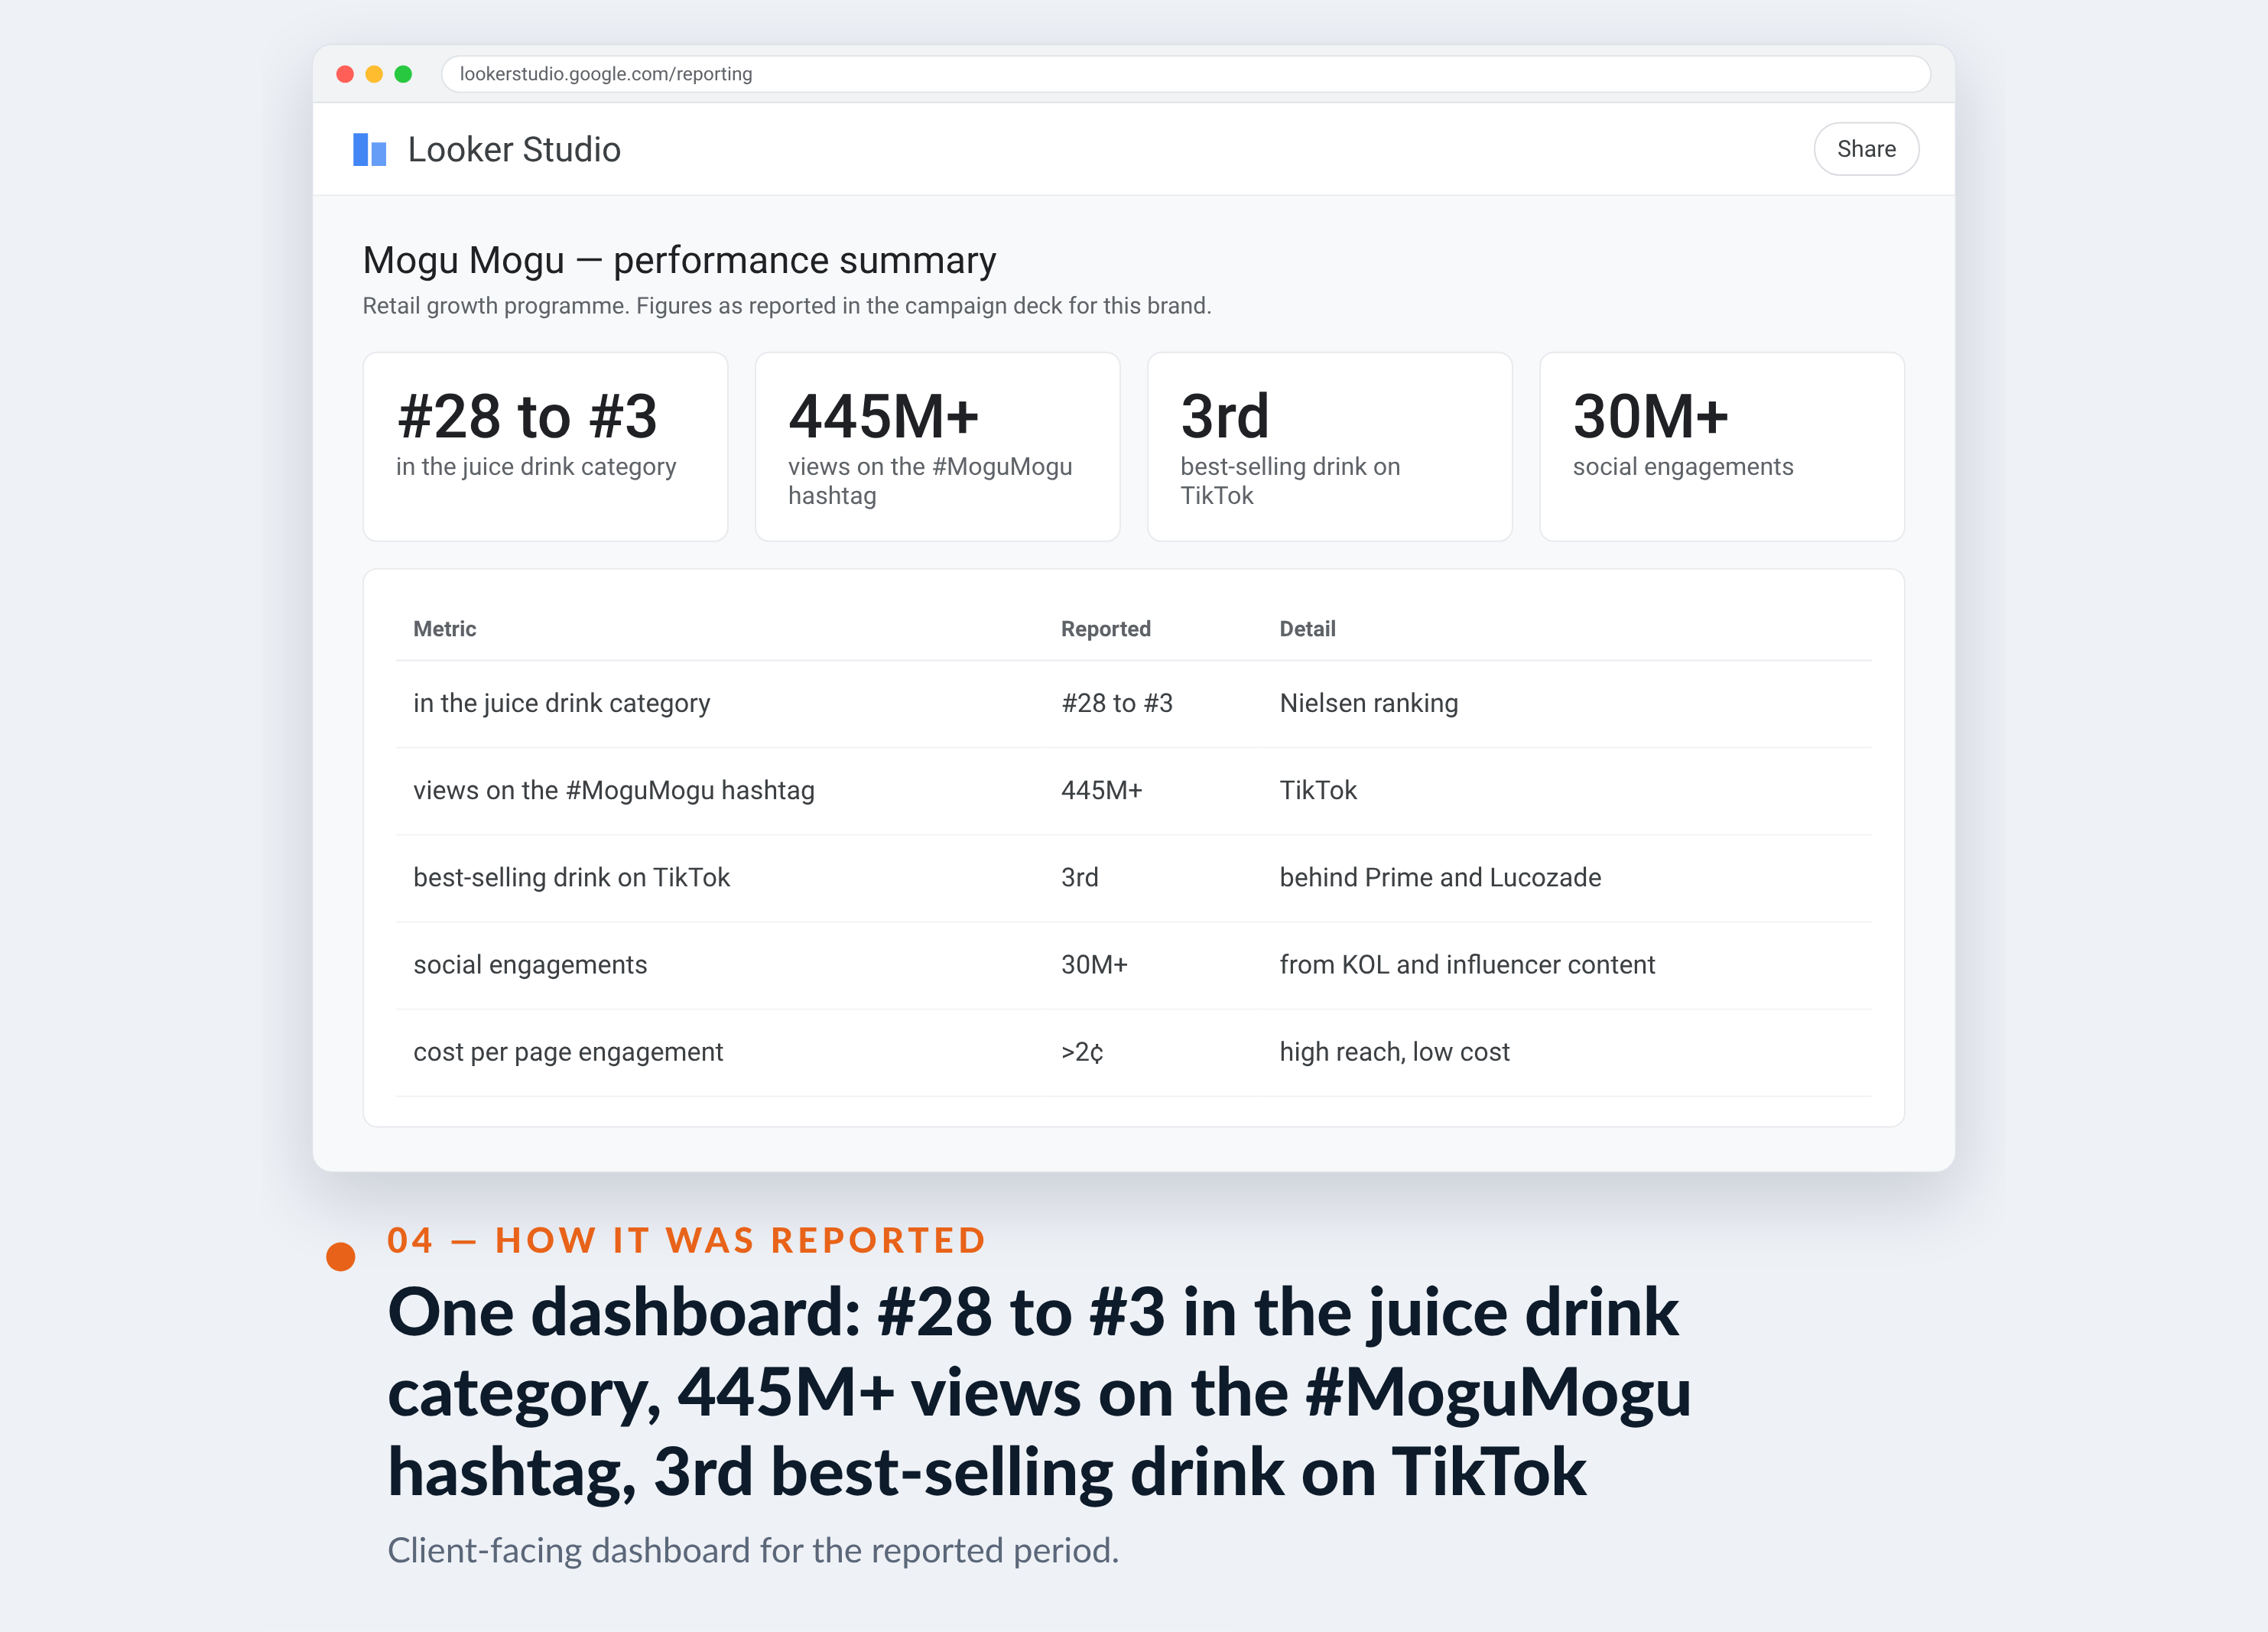The image size is (2268, 1632).
Task: Click the yellow minimize window dot
Action: click(374, 74)
